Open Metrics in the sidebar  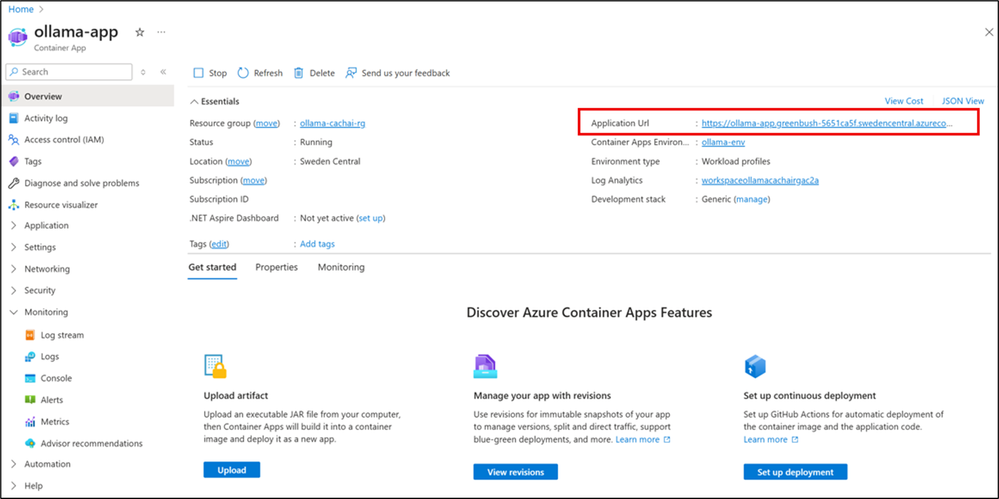55,421
